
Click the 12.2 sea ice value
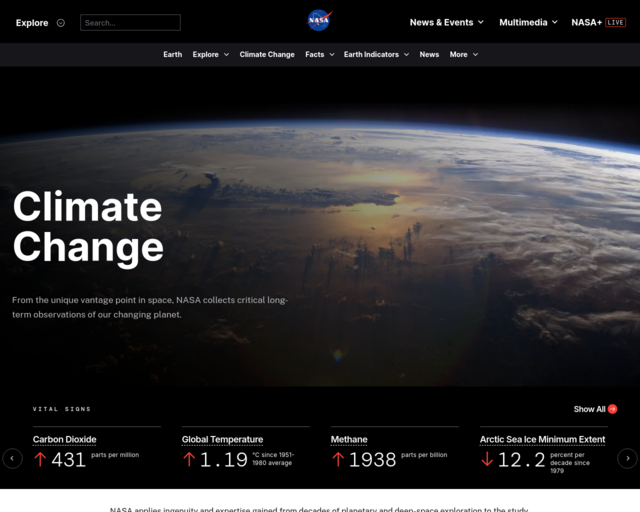click(522, 460)
